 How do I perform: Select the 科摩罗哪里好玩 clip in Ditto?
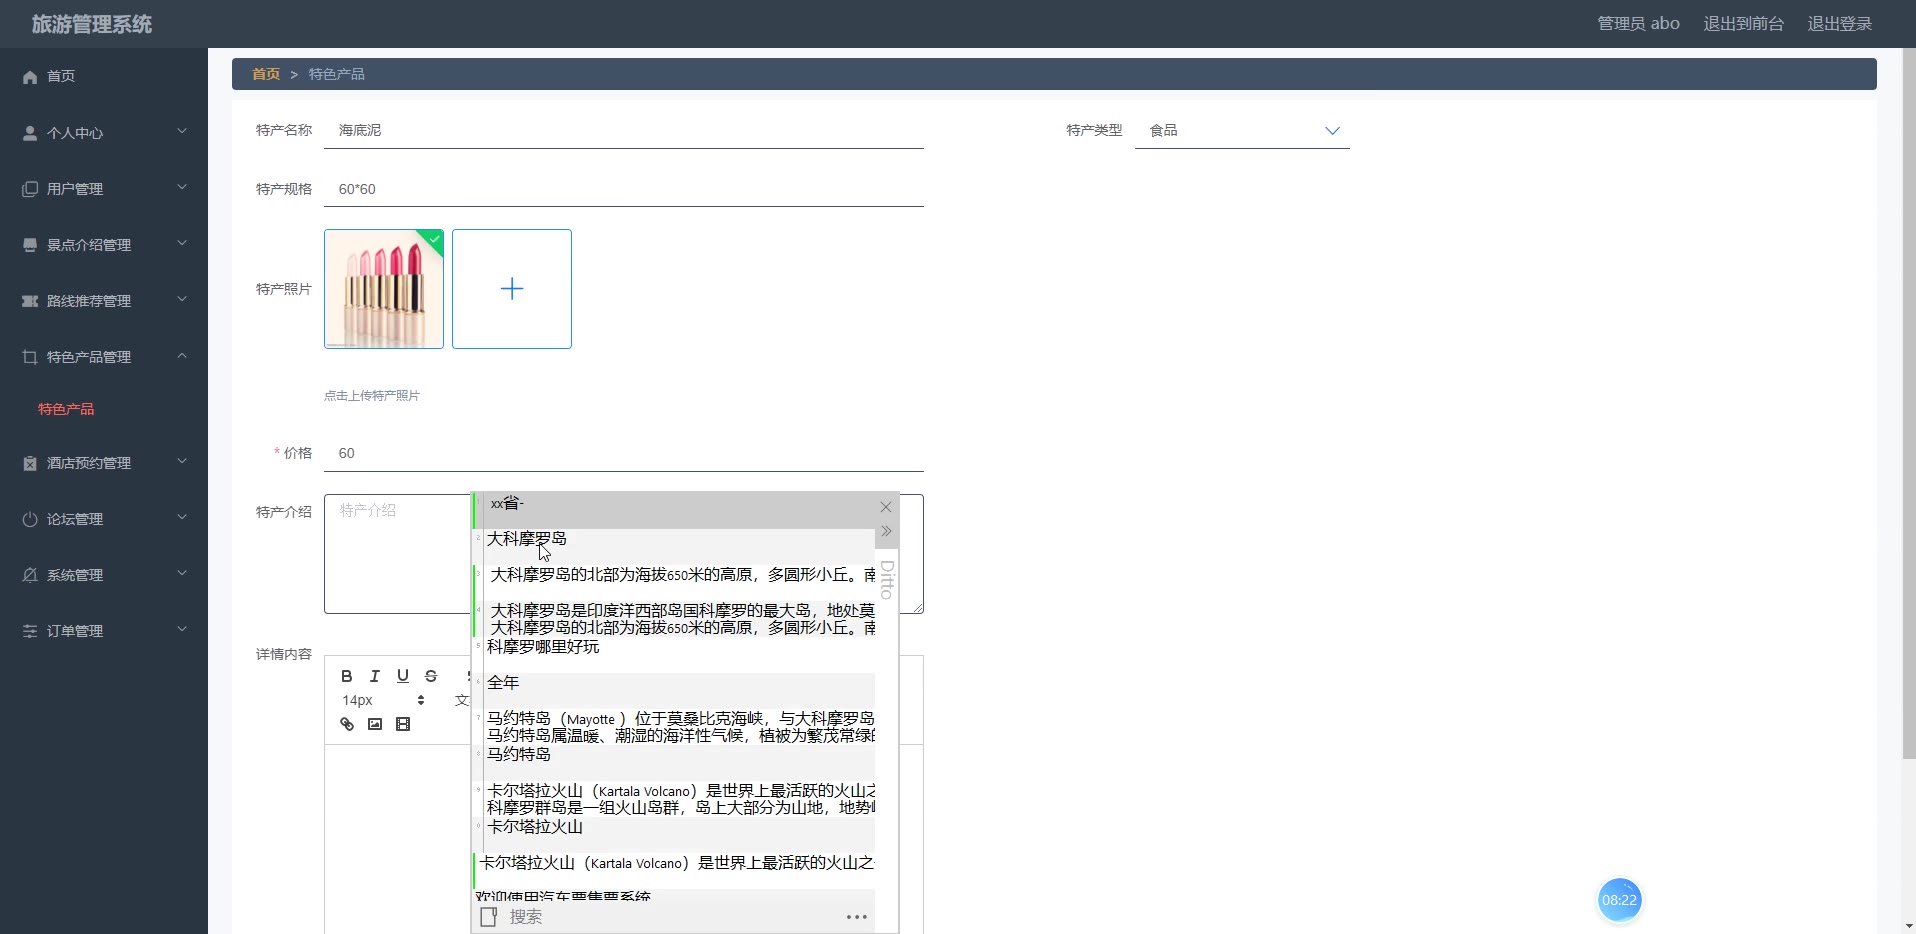click(674, 654)
